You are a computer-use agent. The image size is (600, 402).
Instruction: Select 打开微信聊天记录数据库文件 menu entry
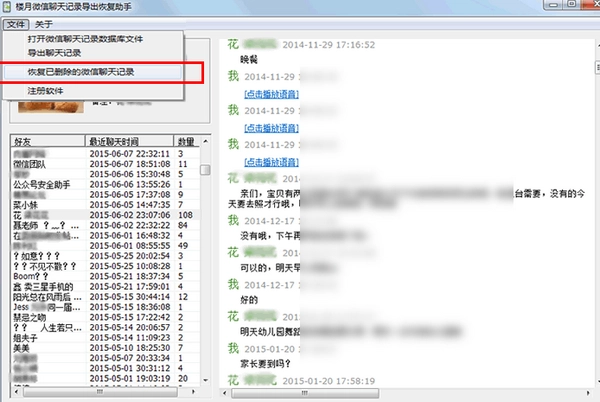pos(81,39)
